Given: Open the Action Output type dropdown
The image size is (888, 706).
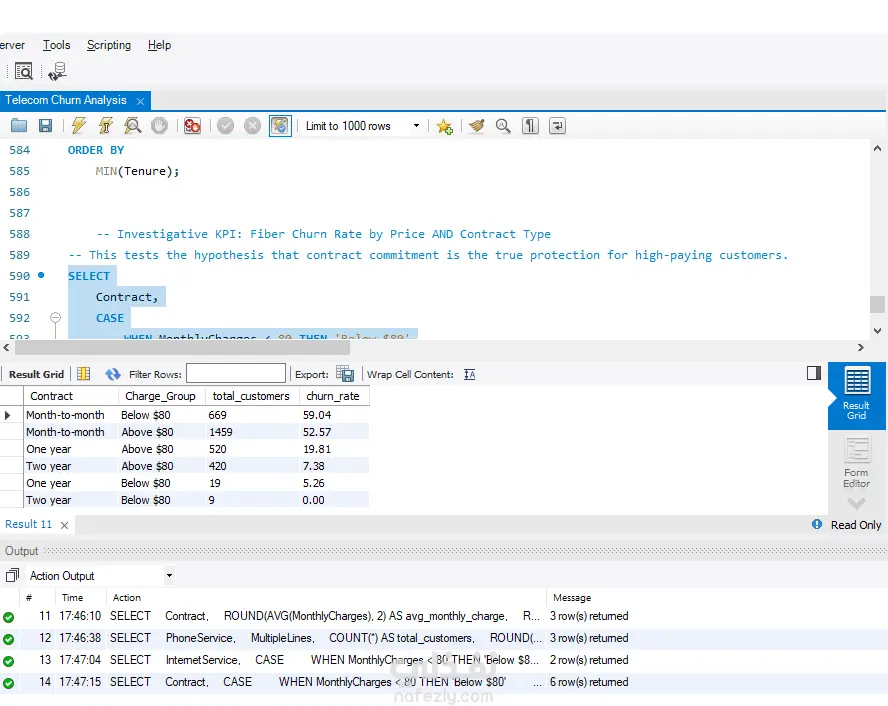Looking at the screenshot, I should coord(169,576).
